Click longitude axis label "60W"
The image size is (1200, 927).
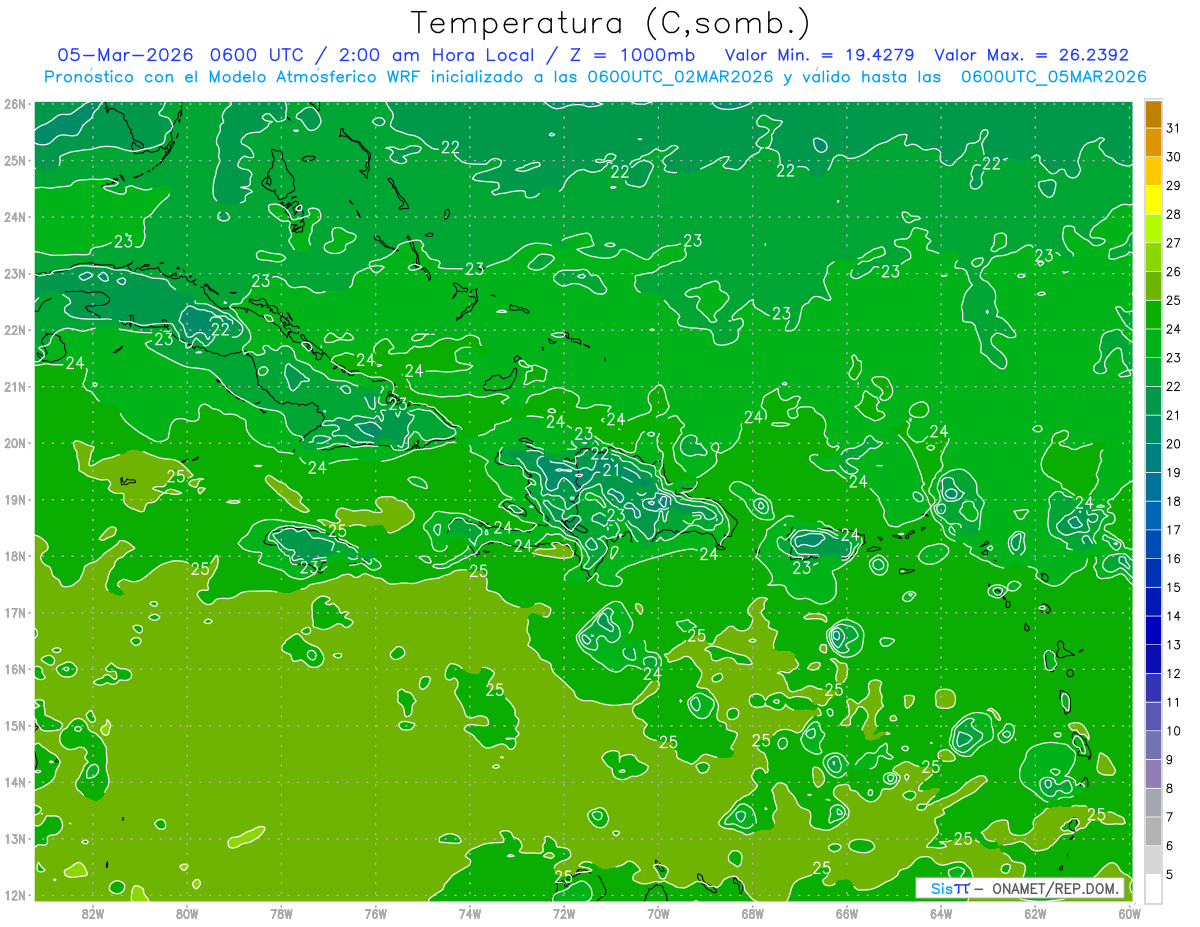click(1130, 913)
